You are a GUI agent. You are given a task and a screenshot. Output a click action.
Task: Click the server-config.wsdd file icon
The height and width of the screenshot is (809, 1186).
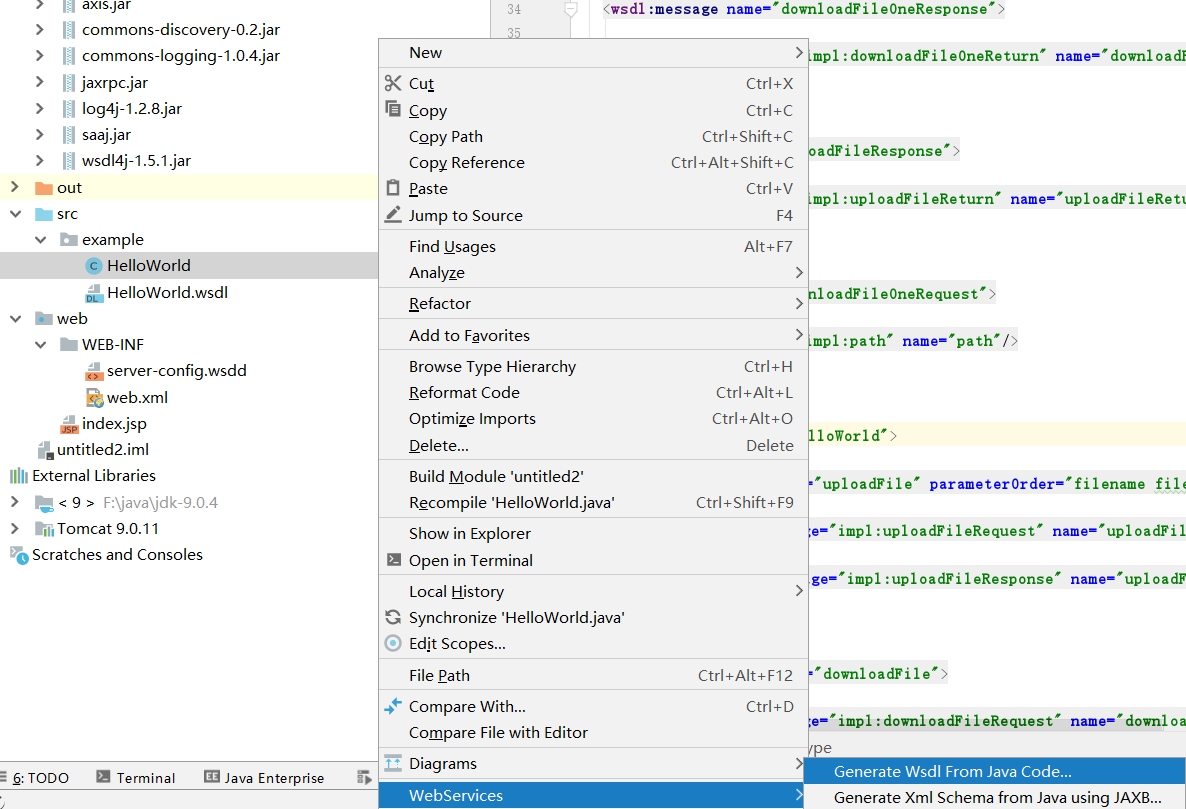coord(94,371)
